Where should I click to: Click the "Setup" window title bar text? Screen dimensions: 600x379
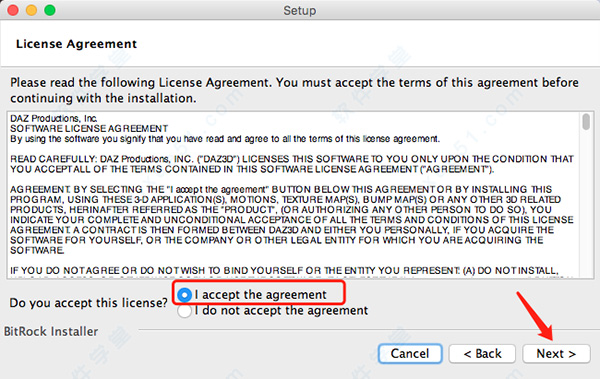pyautogui.click(x=300, y=10)
